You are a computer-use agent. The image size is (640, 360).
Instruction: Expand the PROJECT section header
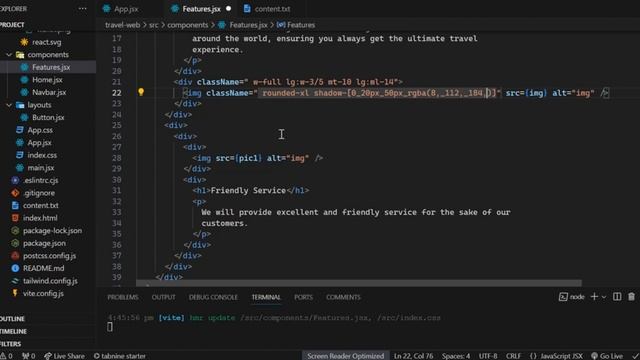tap(12, 25)
